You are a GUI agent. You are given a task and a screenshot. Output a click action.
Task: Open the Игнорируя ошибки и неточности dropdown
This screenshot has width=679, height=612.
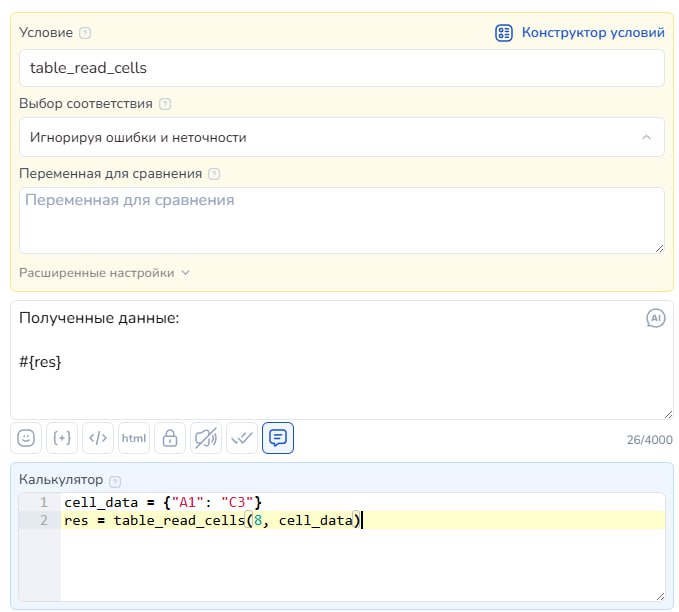(x=341, y=137)
